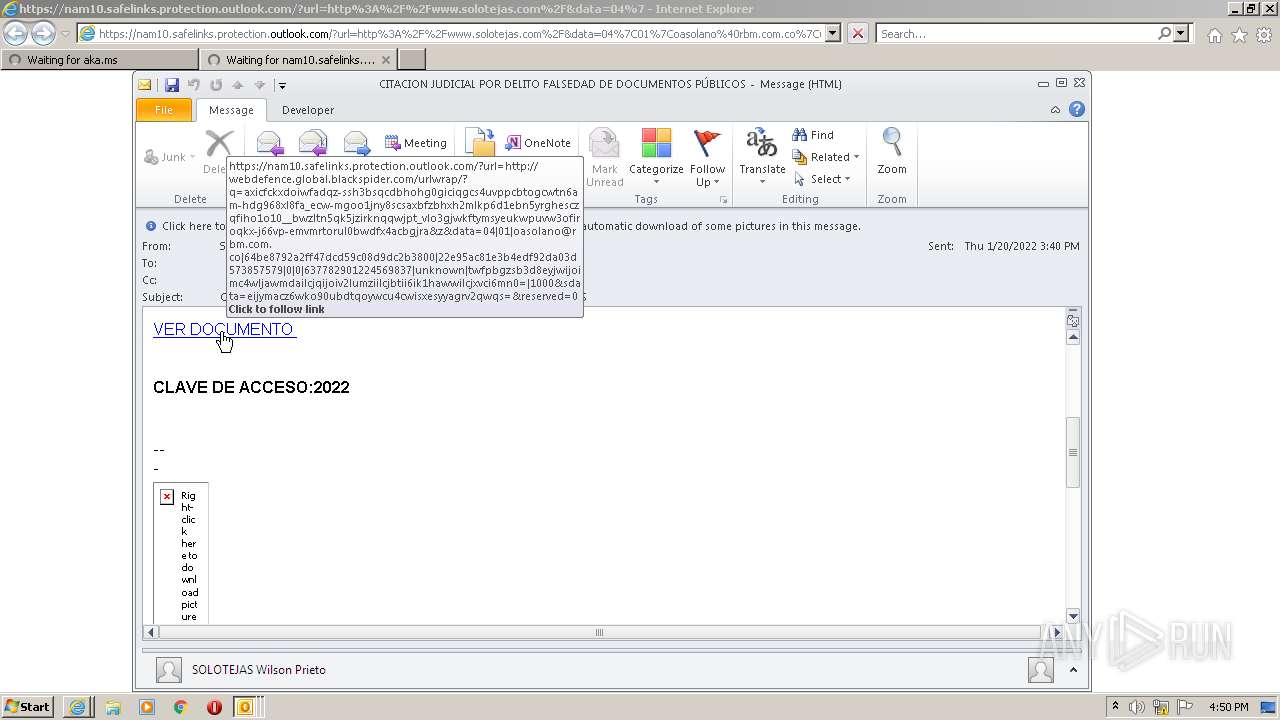Click the Undo arrow in quick access toolbar
This screenshot has height=720, width=1280.
click(194, 85)
